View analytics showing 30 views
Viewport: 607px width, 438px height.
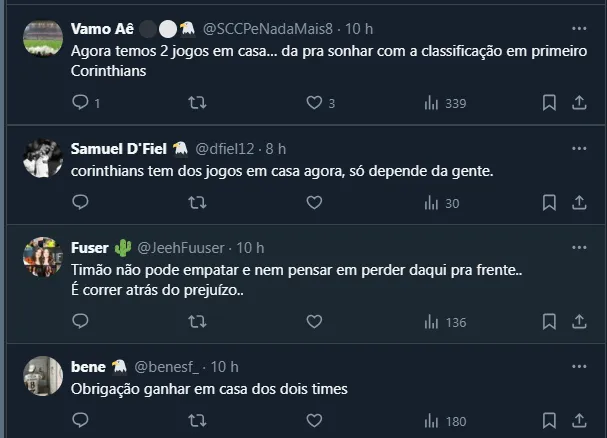[x=441, y=203]
